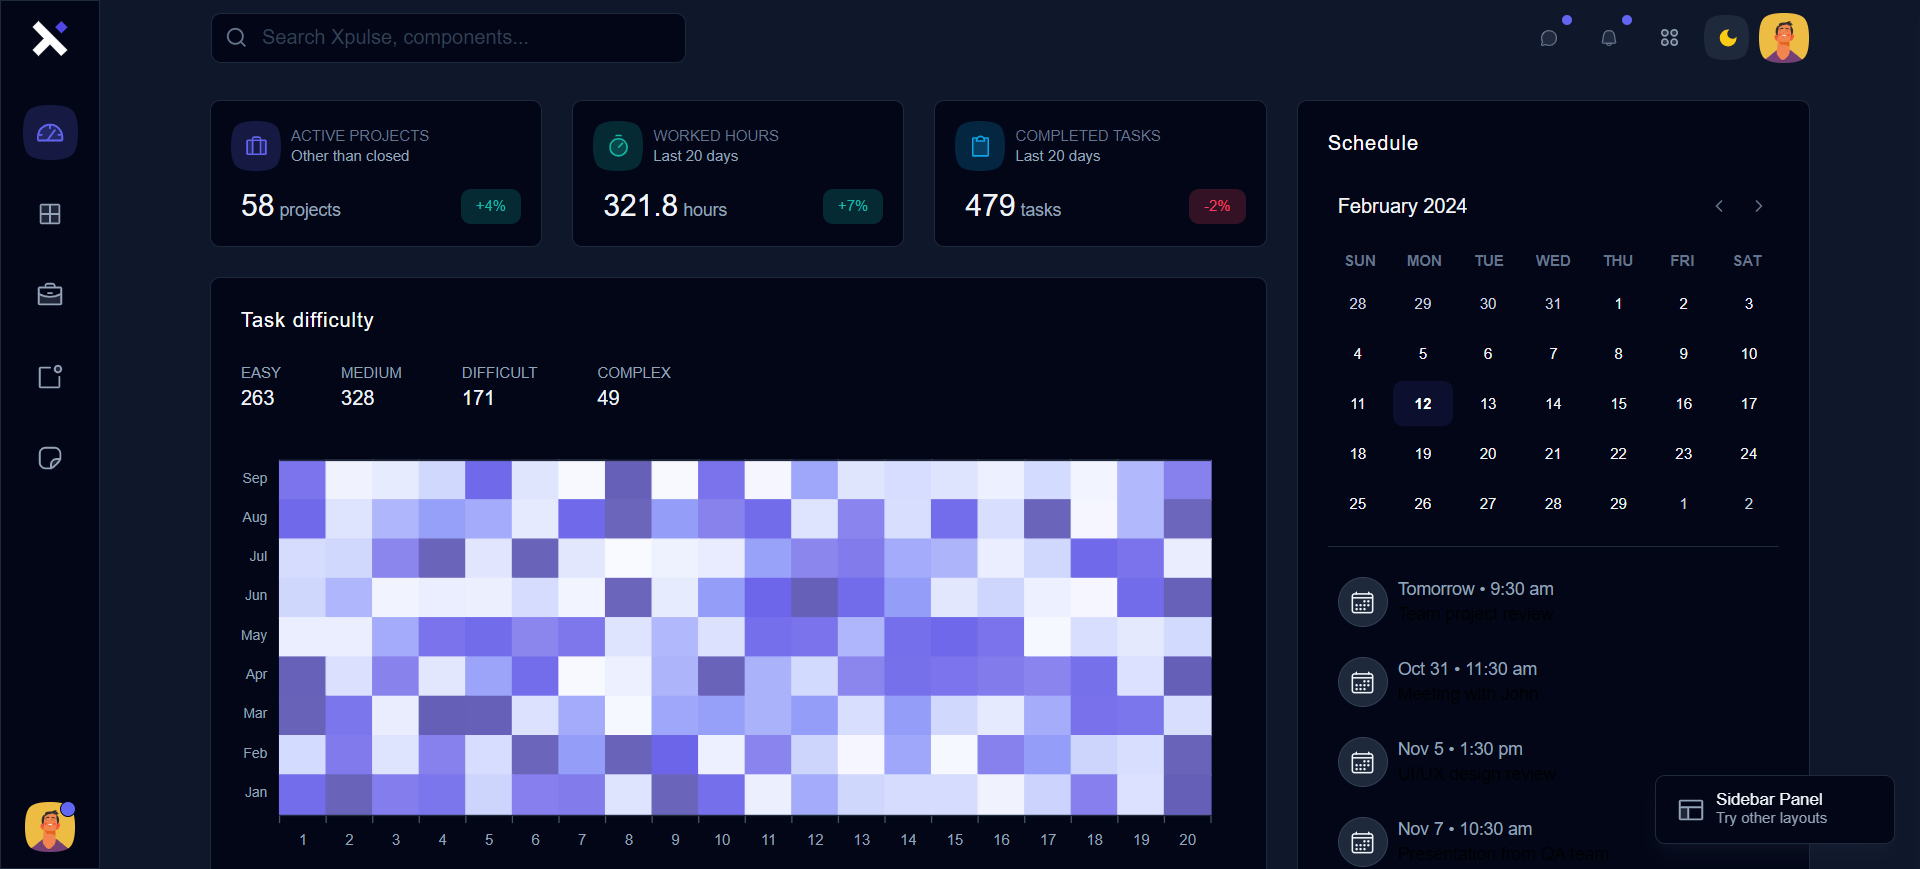
Task: Open user avatar menu in header
Action: click(x=1783, y=38)
